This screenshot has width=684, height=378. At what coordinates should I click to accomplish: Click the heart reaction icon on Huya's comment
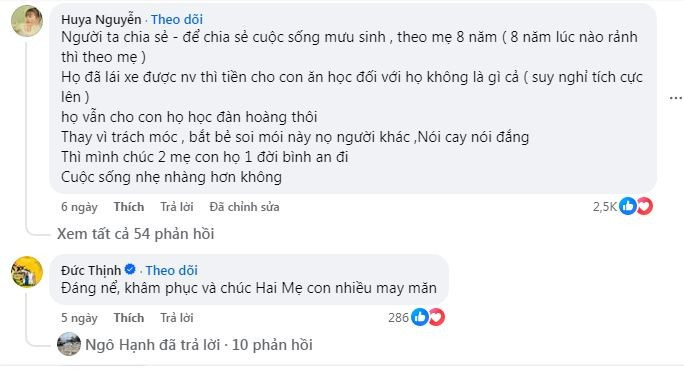coord(645,206)
